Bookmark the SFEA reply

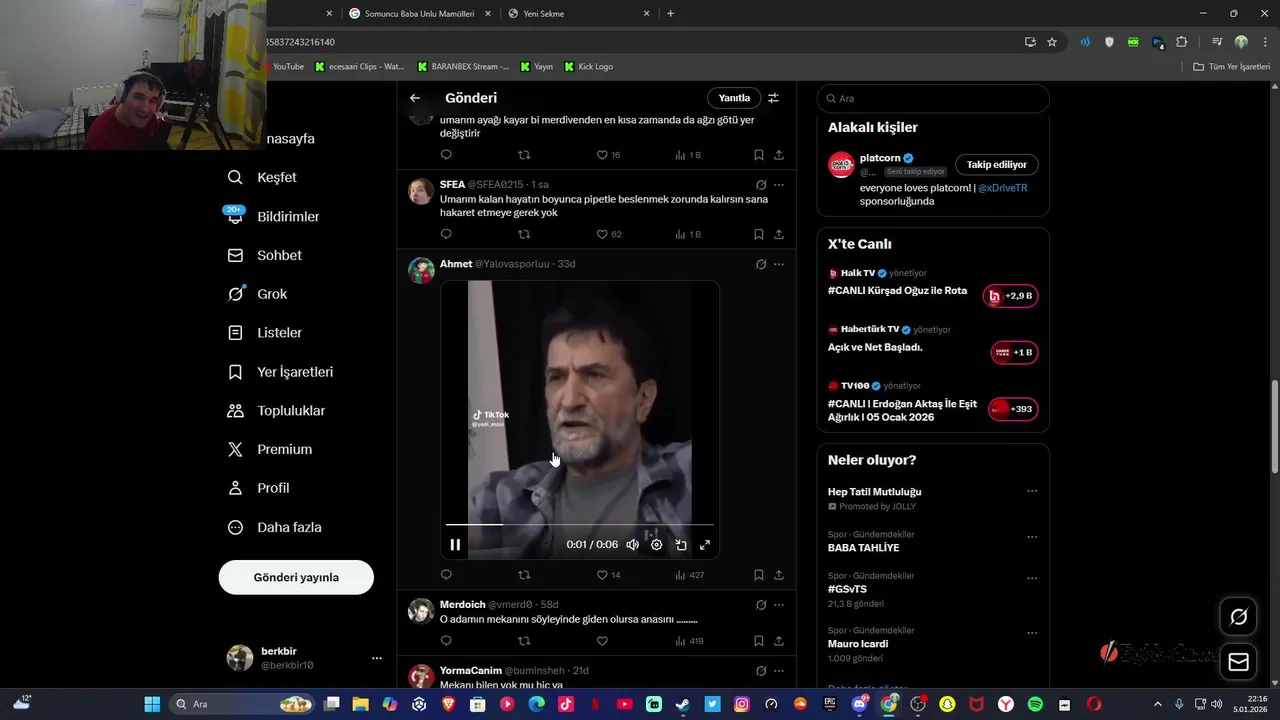click(x=759, y=234)
